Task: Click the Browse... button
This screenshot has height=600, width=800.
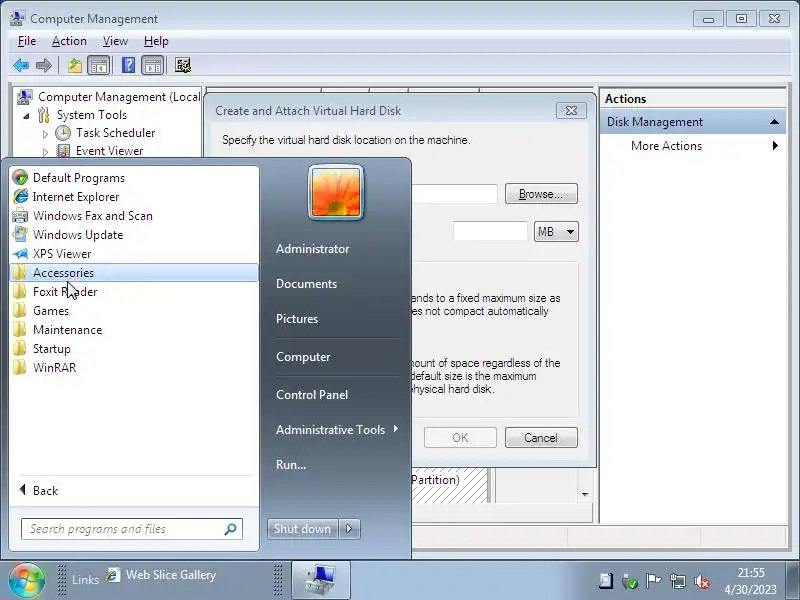Action: [x=541, y=194]
